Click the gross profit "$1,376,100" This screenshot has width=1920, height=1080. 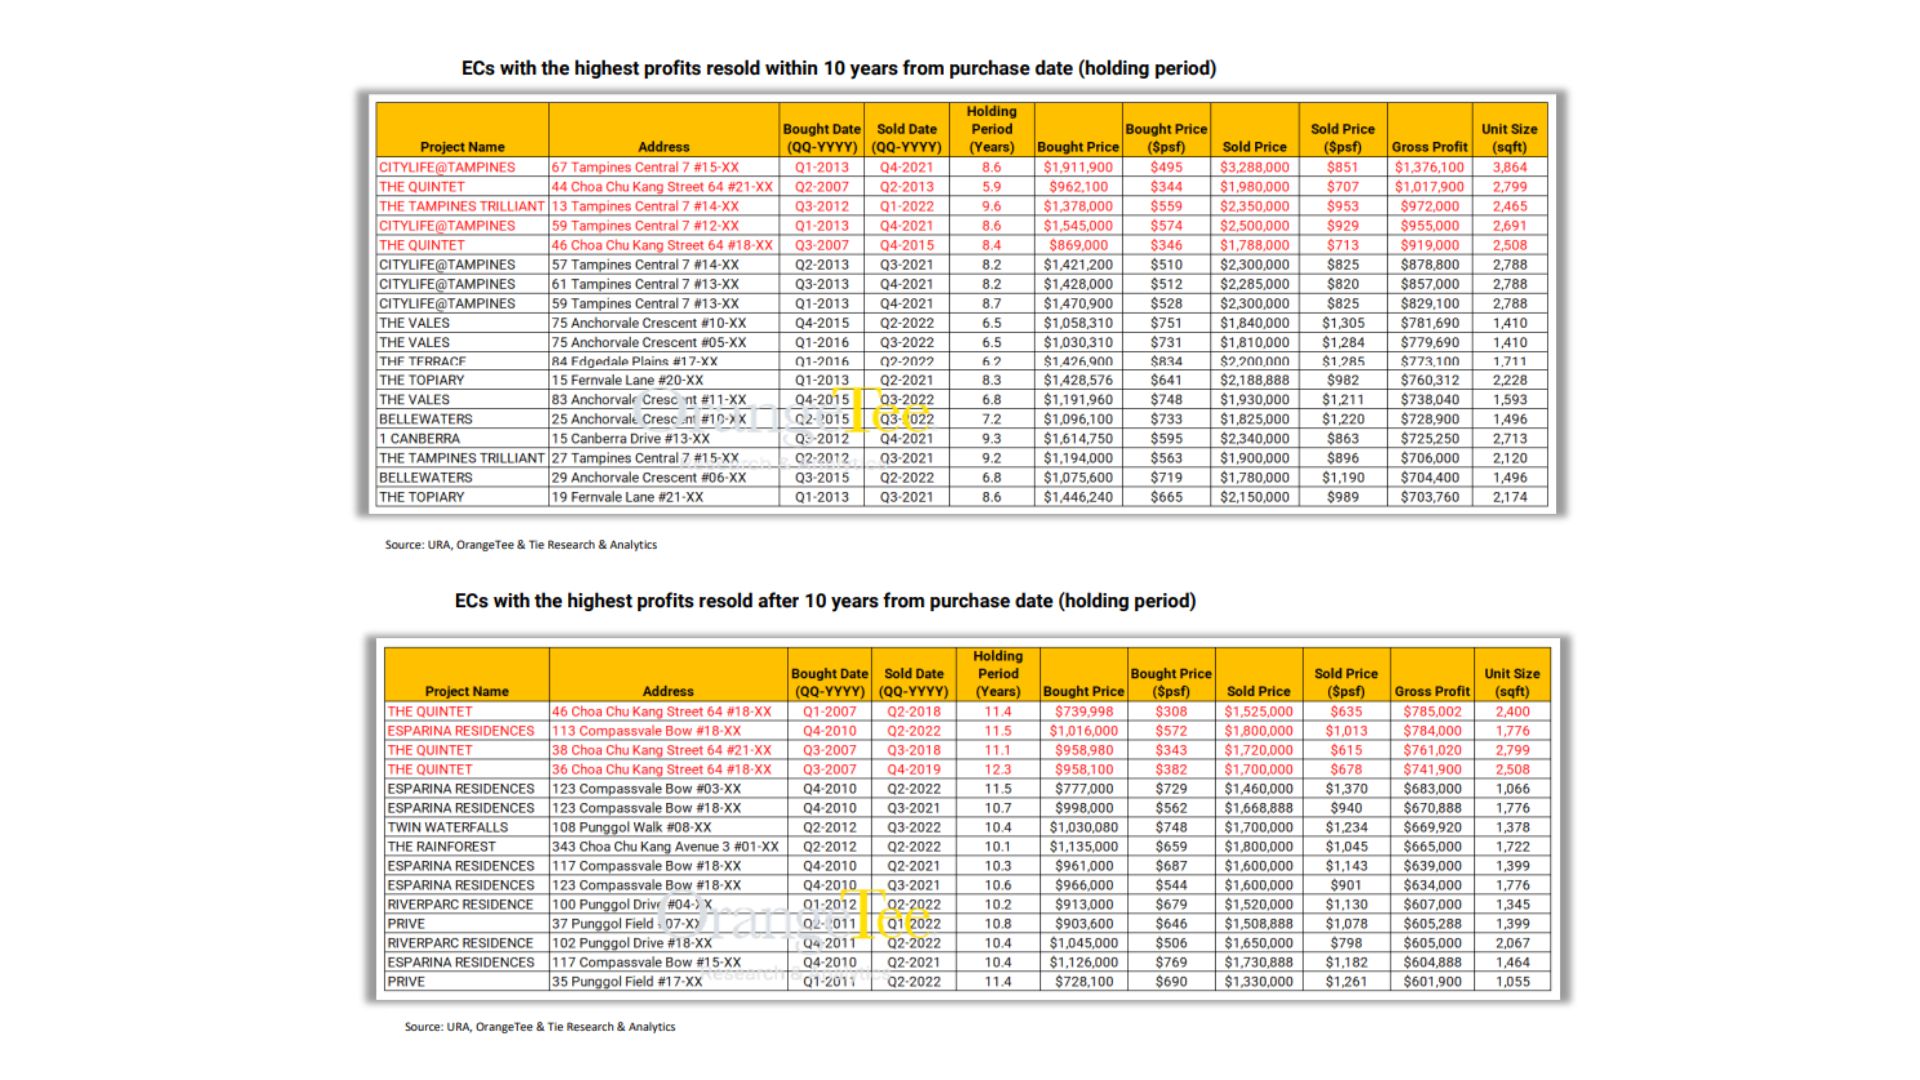[x=1429, y=167]
